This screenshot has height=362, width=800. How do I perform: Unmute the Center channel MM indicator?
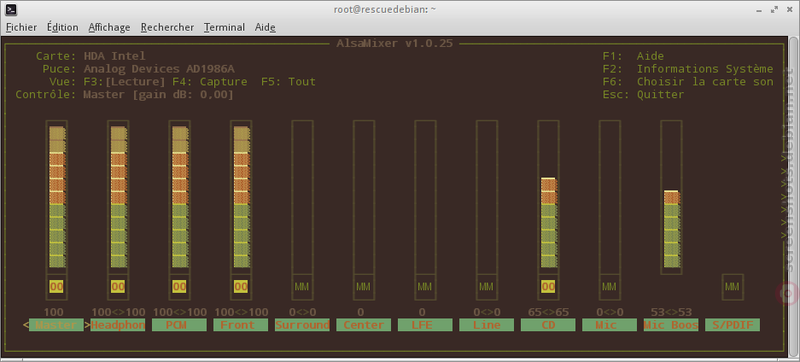363,287
